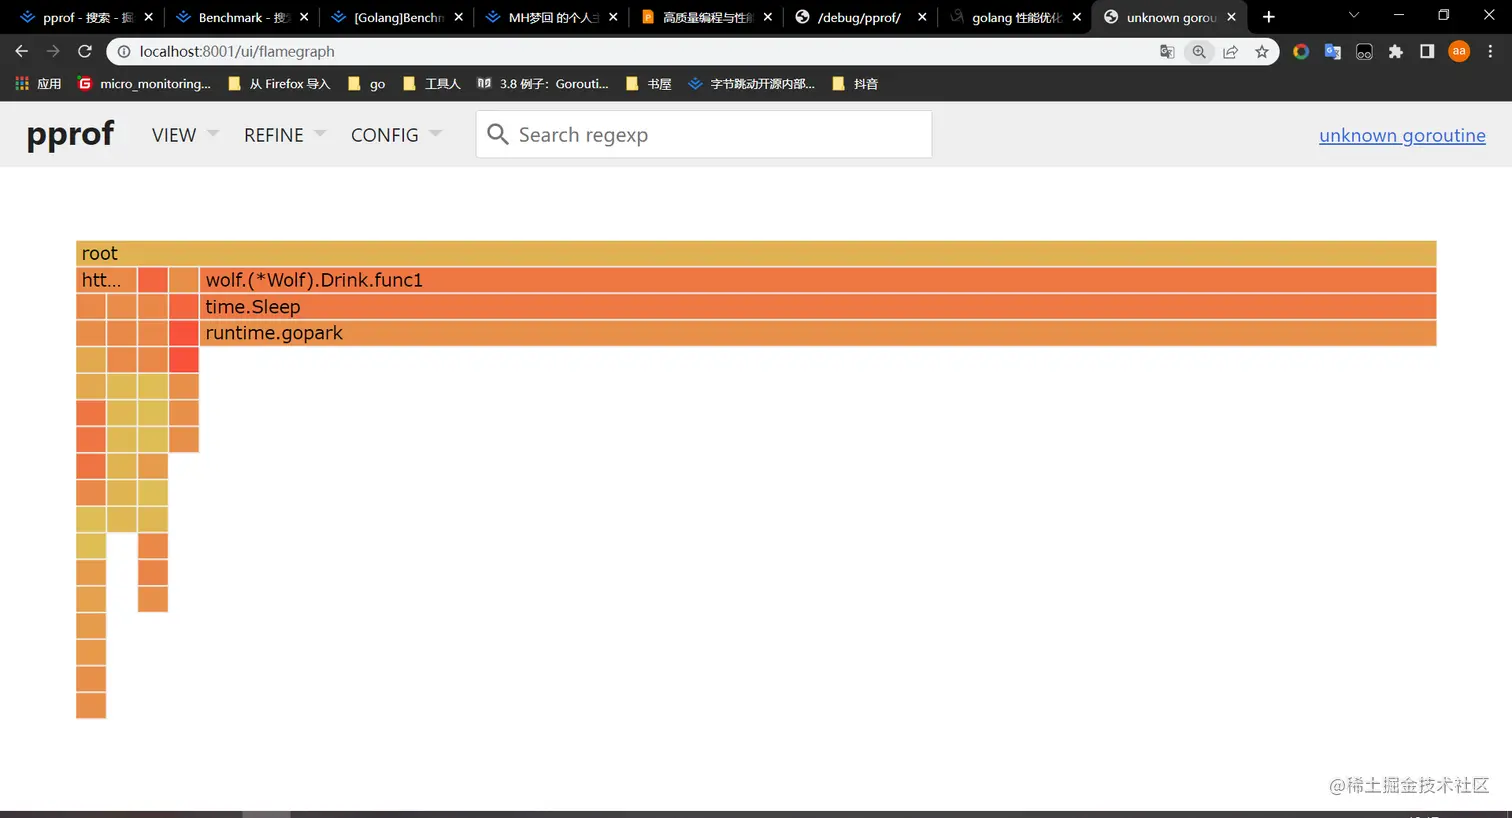Select the htt... flamegraph frame
The image size is (1512, 818).
106,280
